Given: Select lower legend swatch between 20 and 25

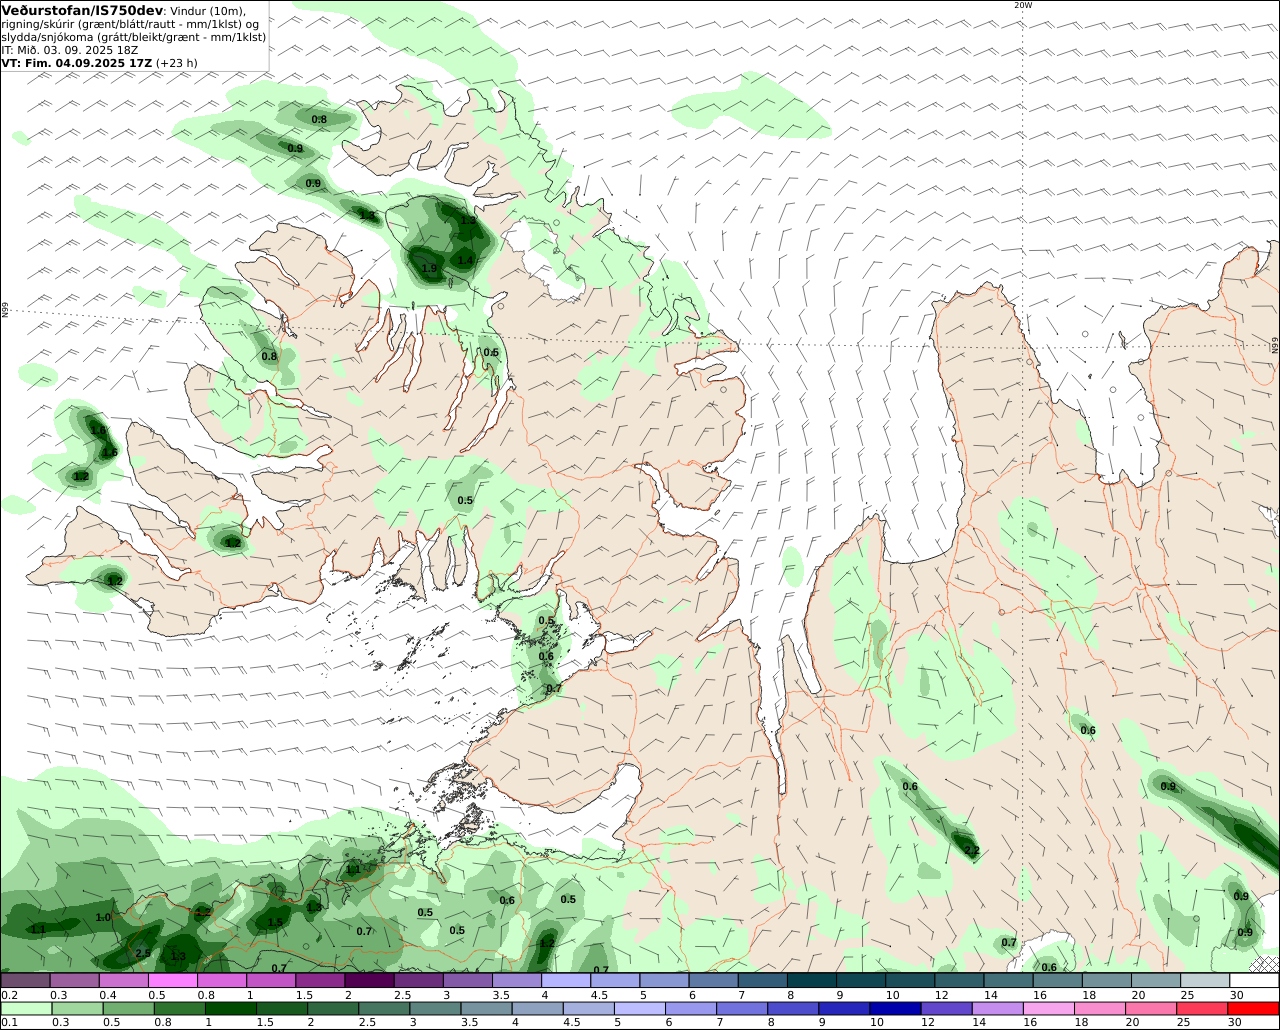Looking at the screenshot, I should (1152, 1009).
